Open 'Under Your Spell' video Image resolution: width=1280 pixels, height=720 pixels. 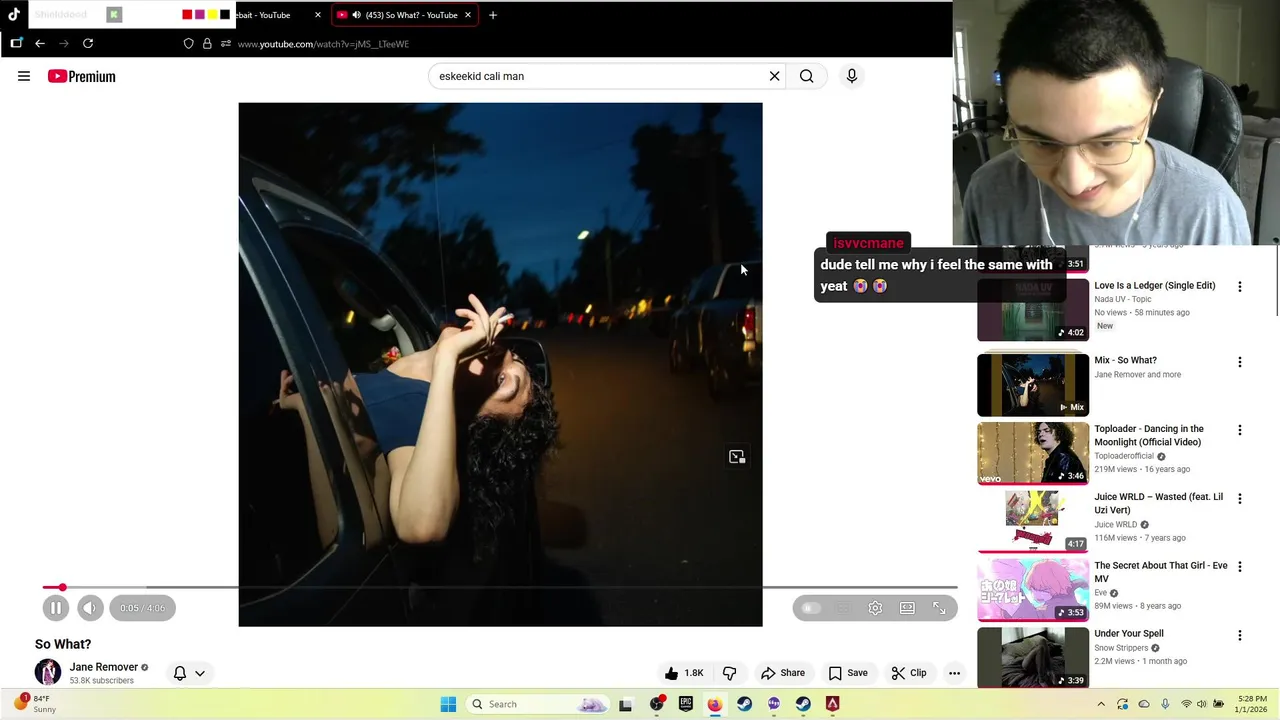pyautogui.click(x=1129, y=634)
